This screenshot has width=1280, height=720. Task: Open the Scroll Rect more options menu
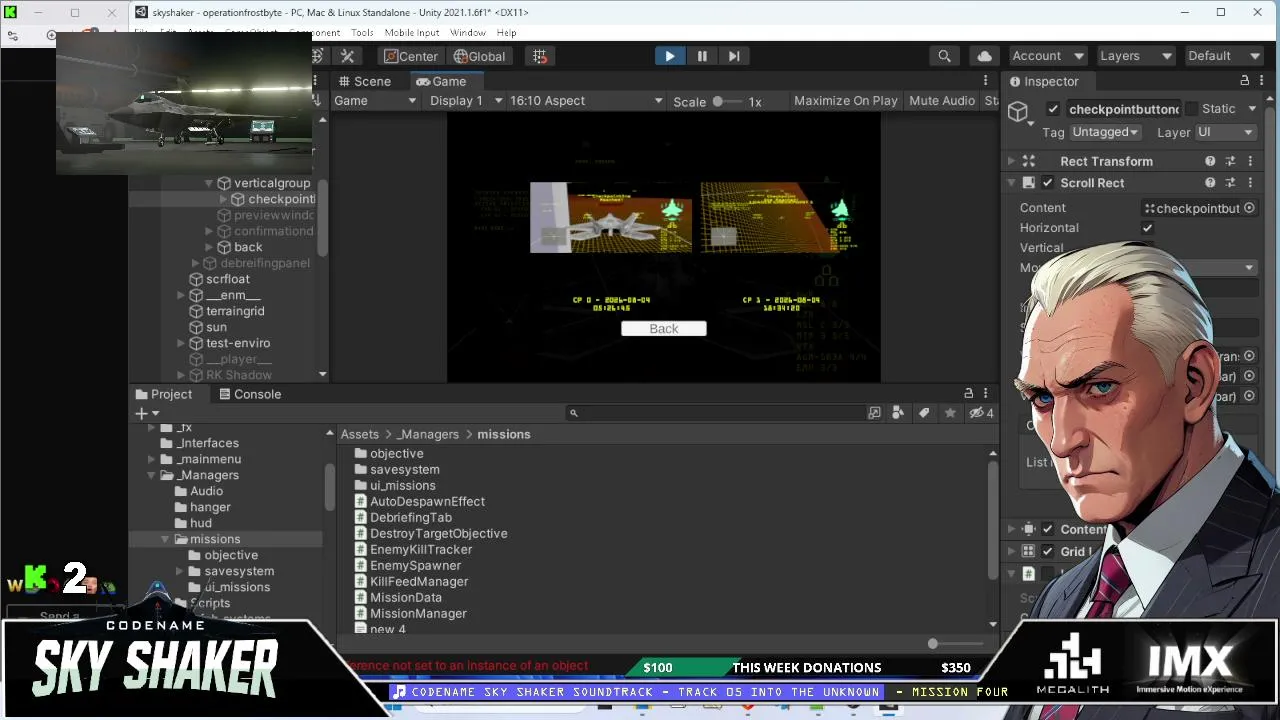(x=1250, y=183)
